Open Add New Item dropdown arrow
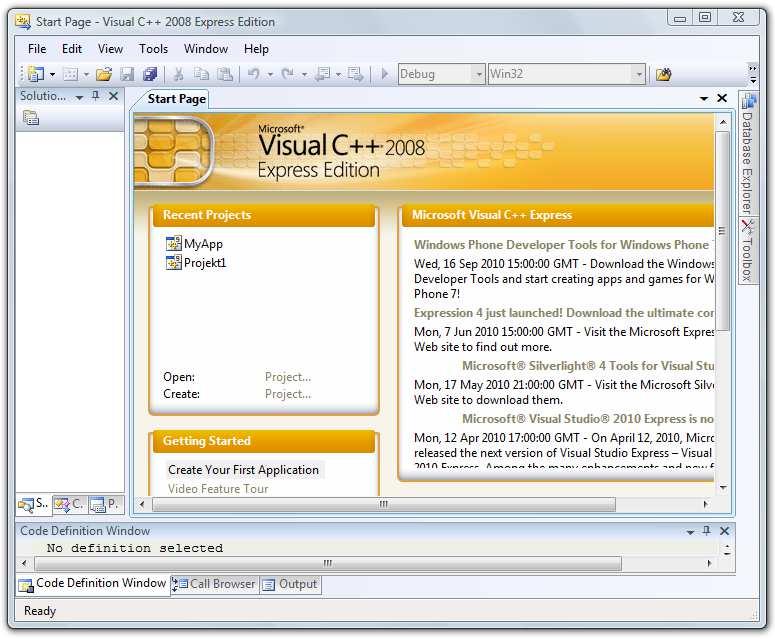 pos(86,75)
